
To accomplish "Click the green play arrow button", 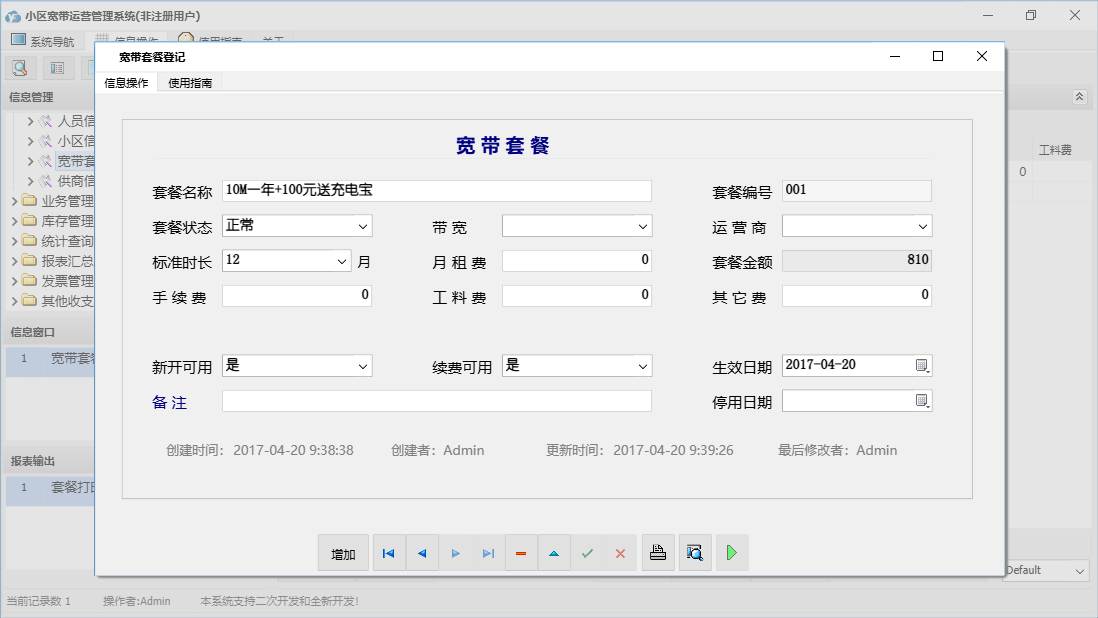I will tap(732, 553).
